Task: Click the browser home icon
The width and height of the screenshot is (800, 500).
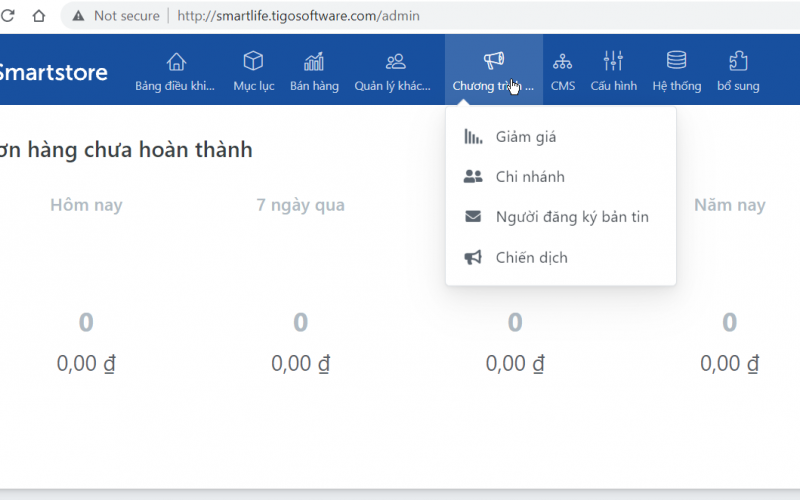Action: (x=39, y=16)
